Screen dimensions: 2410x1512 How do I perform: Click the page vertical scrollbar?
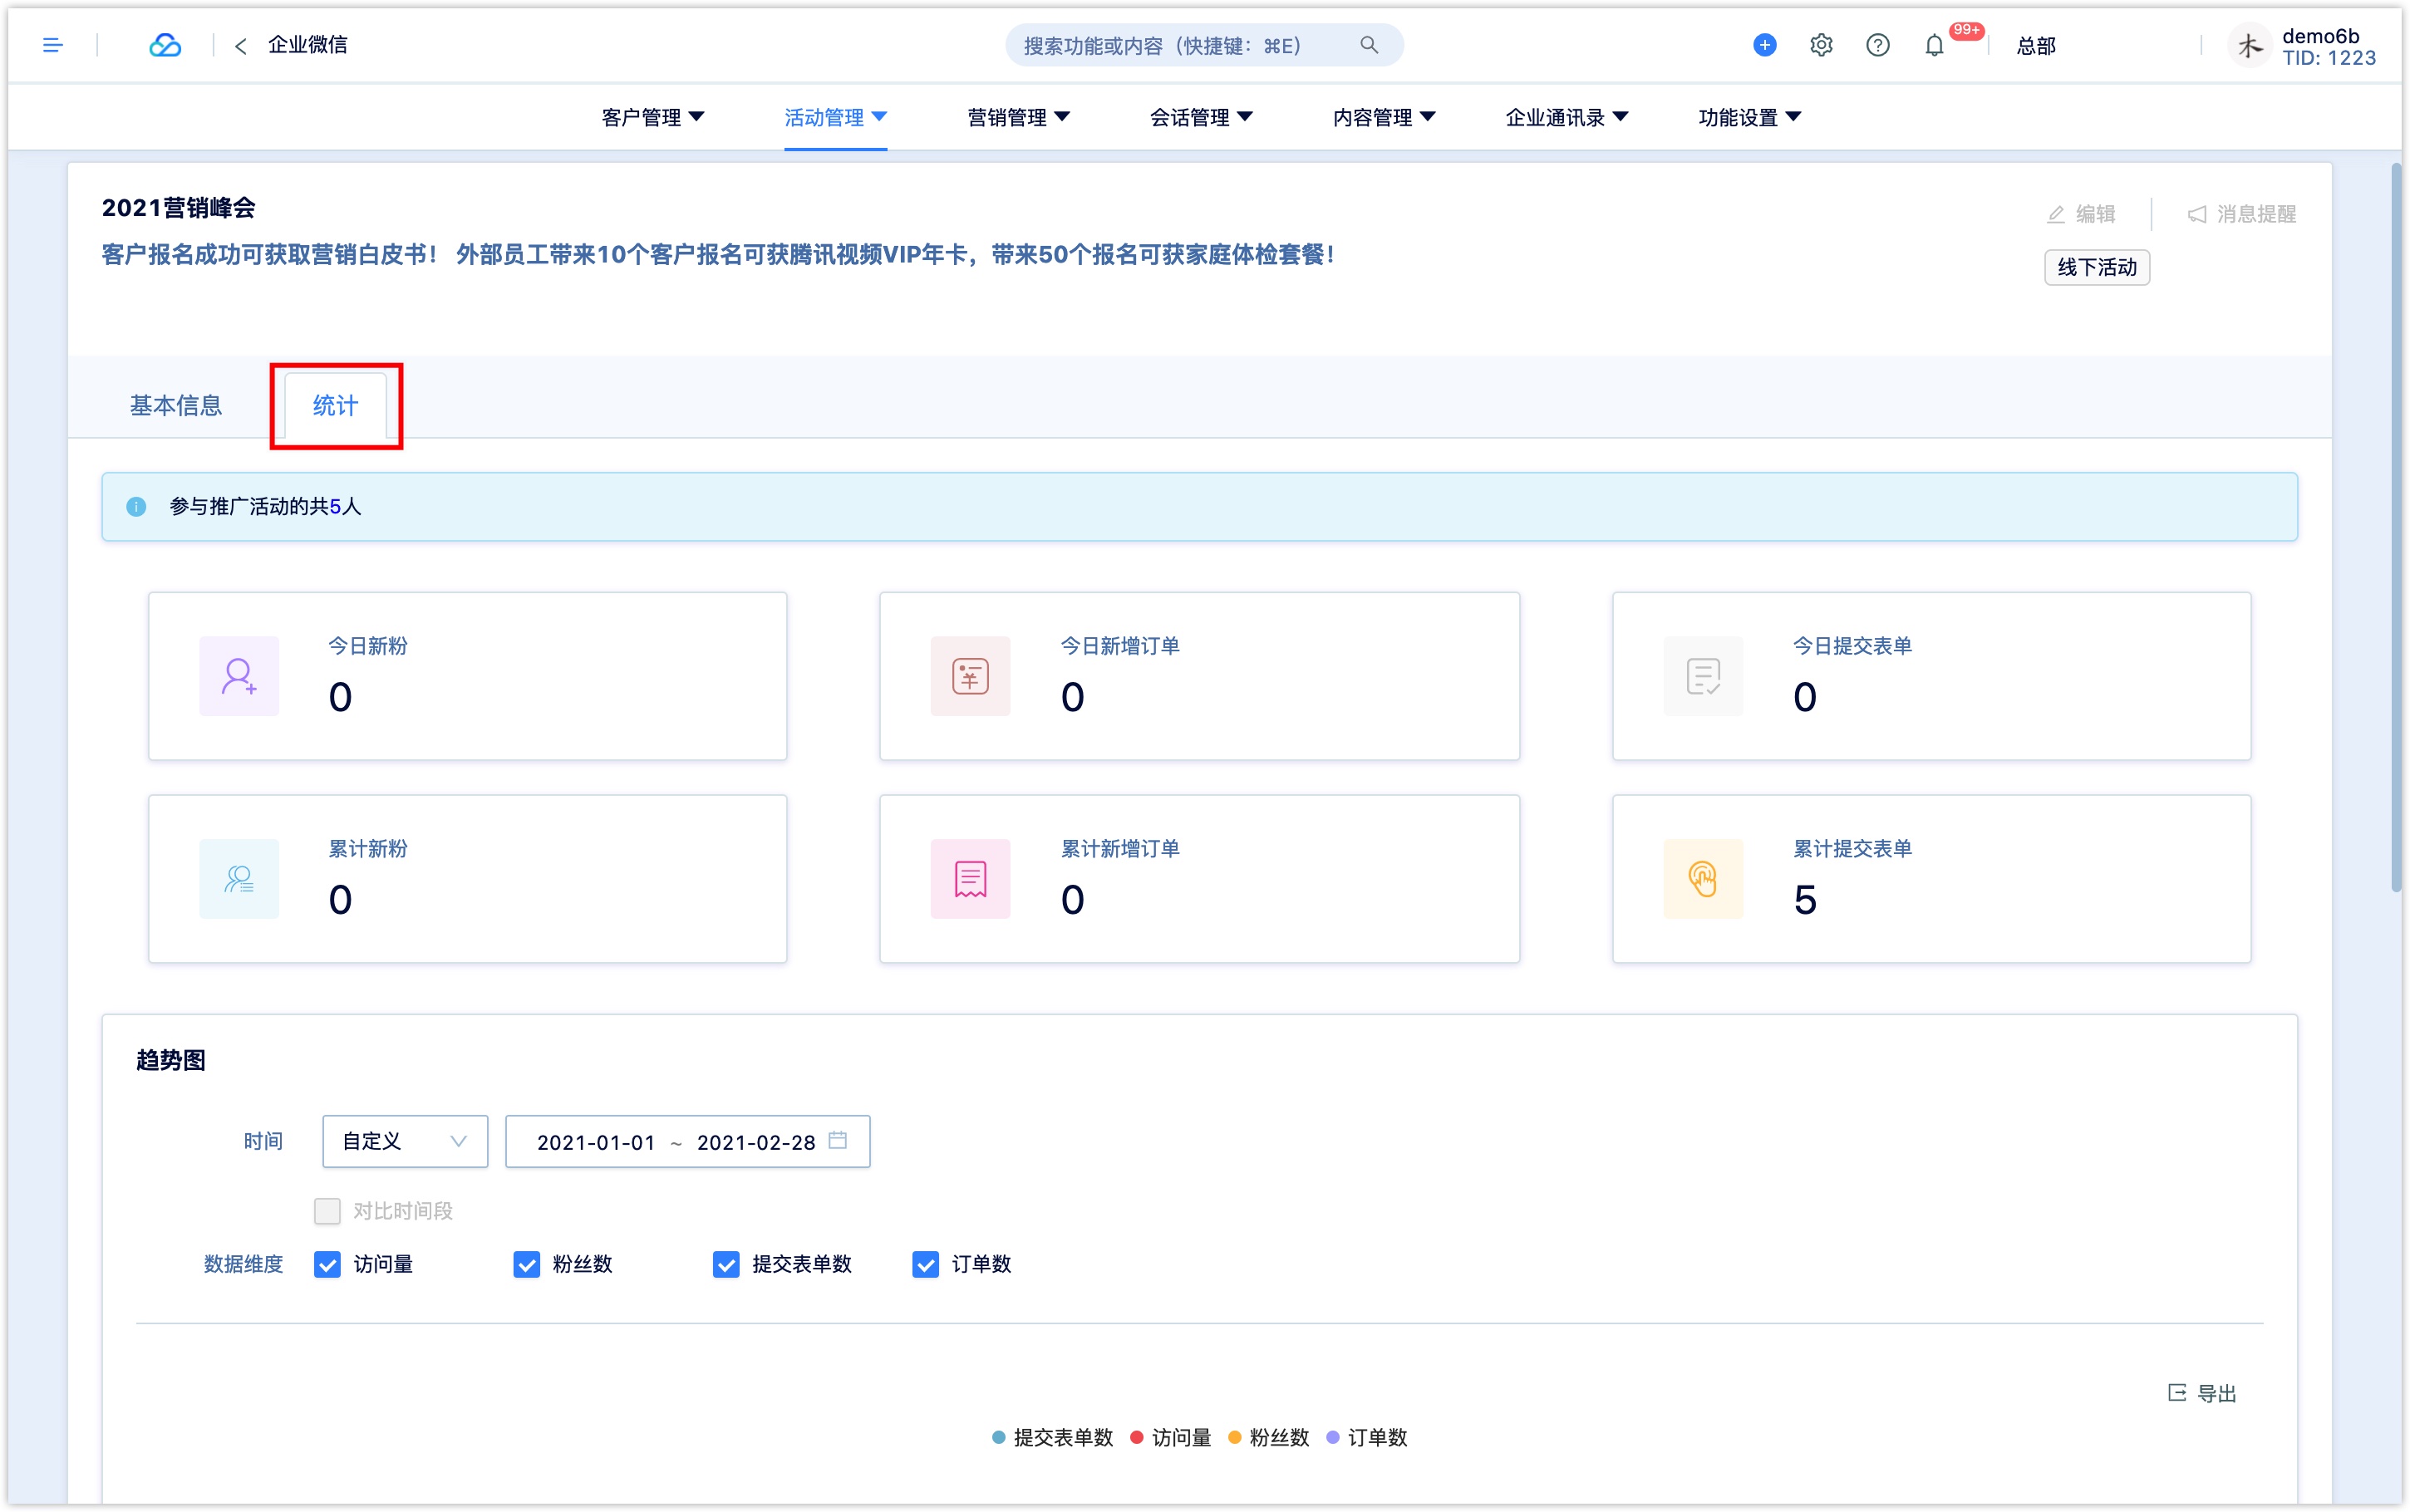[x=2396, y=528]
